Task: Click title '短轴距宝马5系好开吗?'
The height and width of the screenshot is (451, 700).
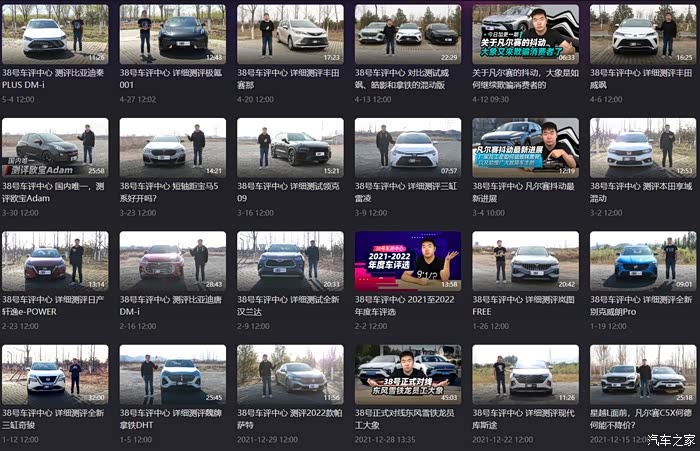Action: pos(169,192)
